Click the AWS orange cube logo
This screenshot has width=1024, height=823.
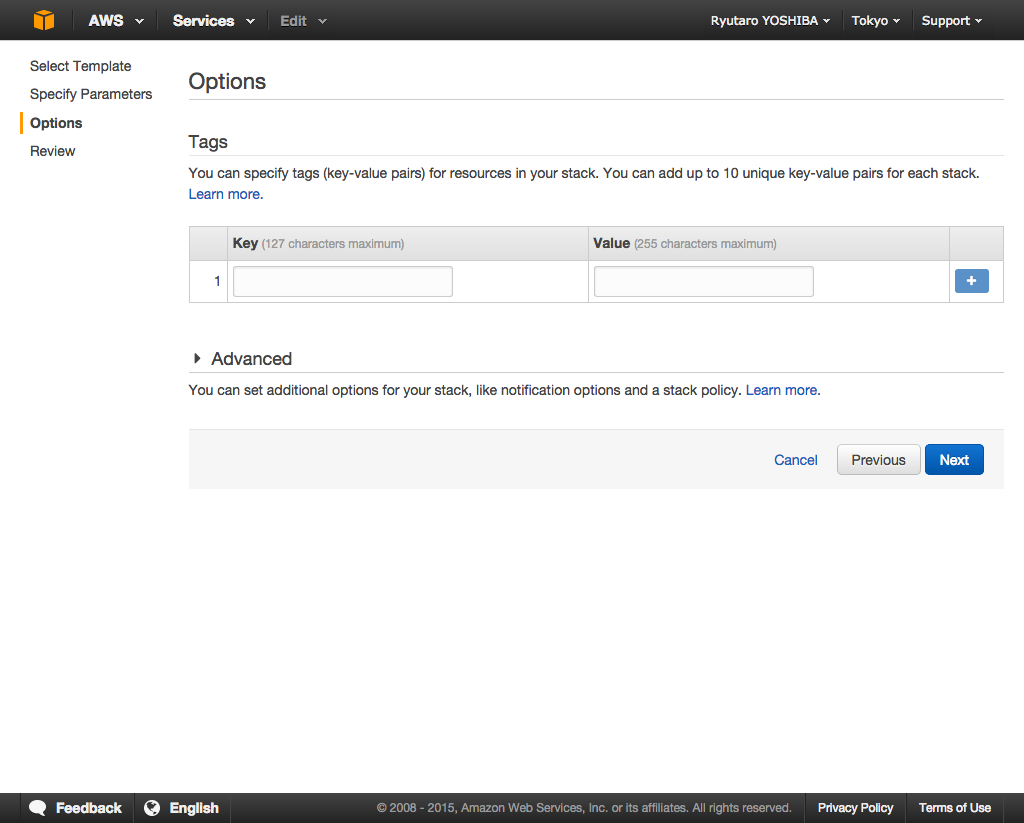tap(44, 20)
